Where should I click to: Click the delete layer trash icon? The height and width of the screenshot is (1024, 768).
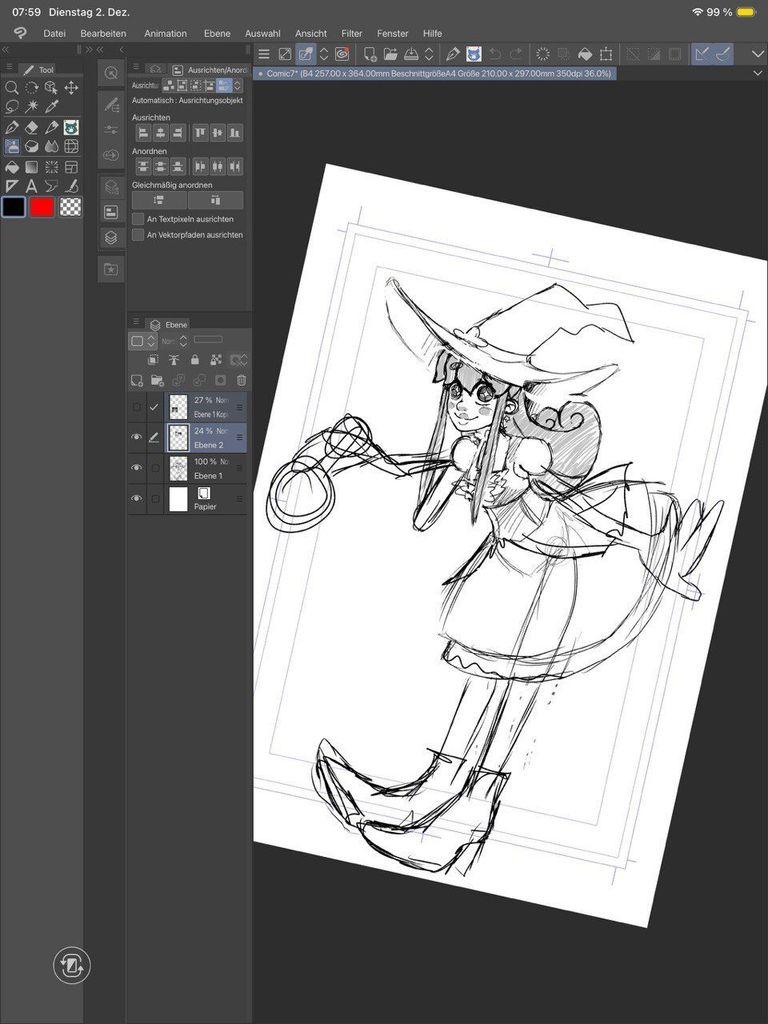[x=241, y=380]
